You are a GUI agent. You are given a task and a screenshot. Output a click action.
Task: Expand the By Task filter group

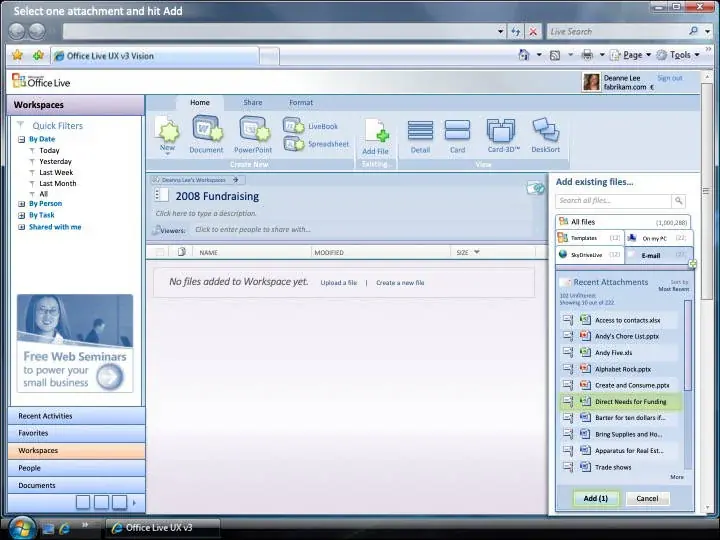tap(21, 215)
